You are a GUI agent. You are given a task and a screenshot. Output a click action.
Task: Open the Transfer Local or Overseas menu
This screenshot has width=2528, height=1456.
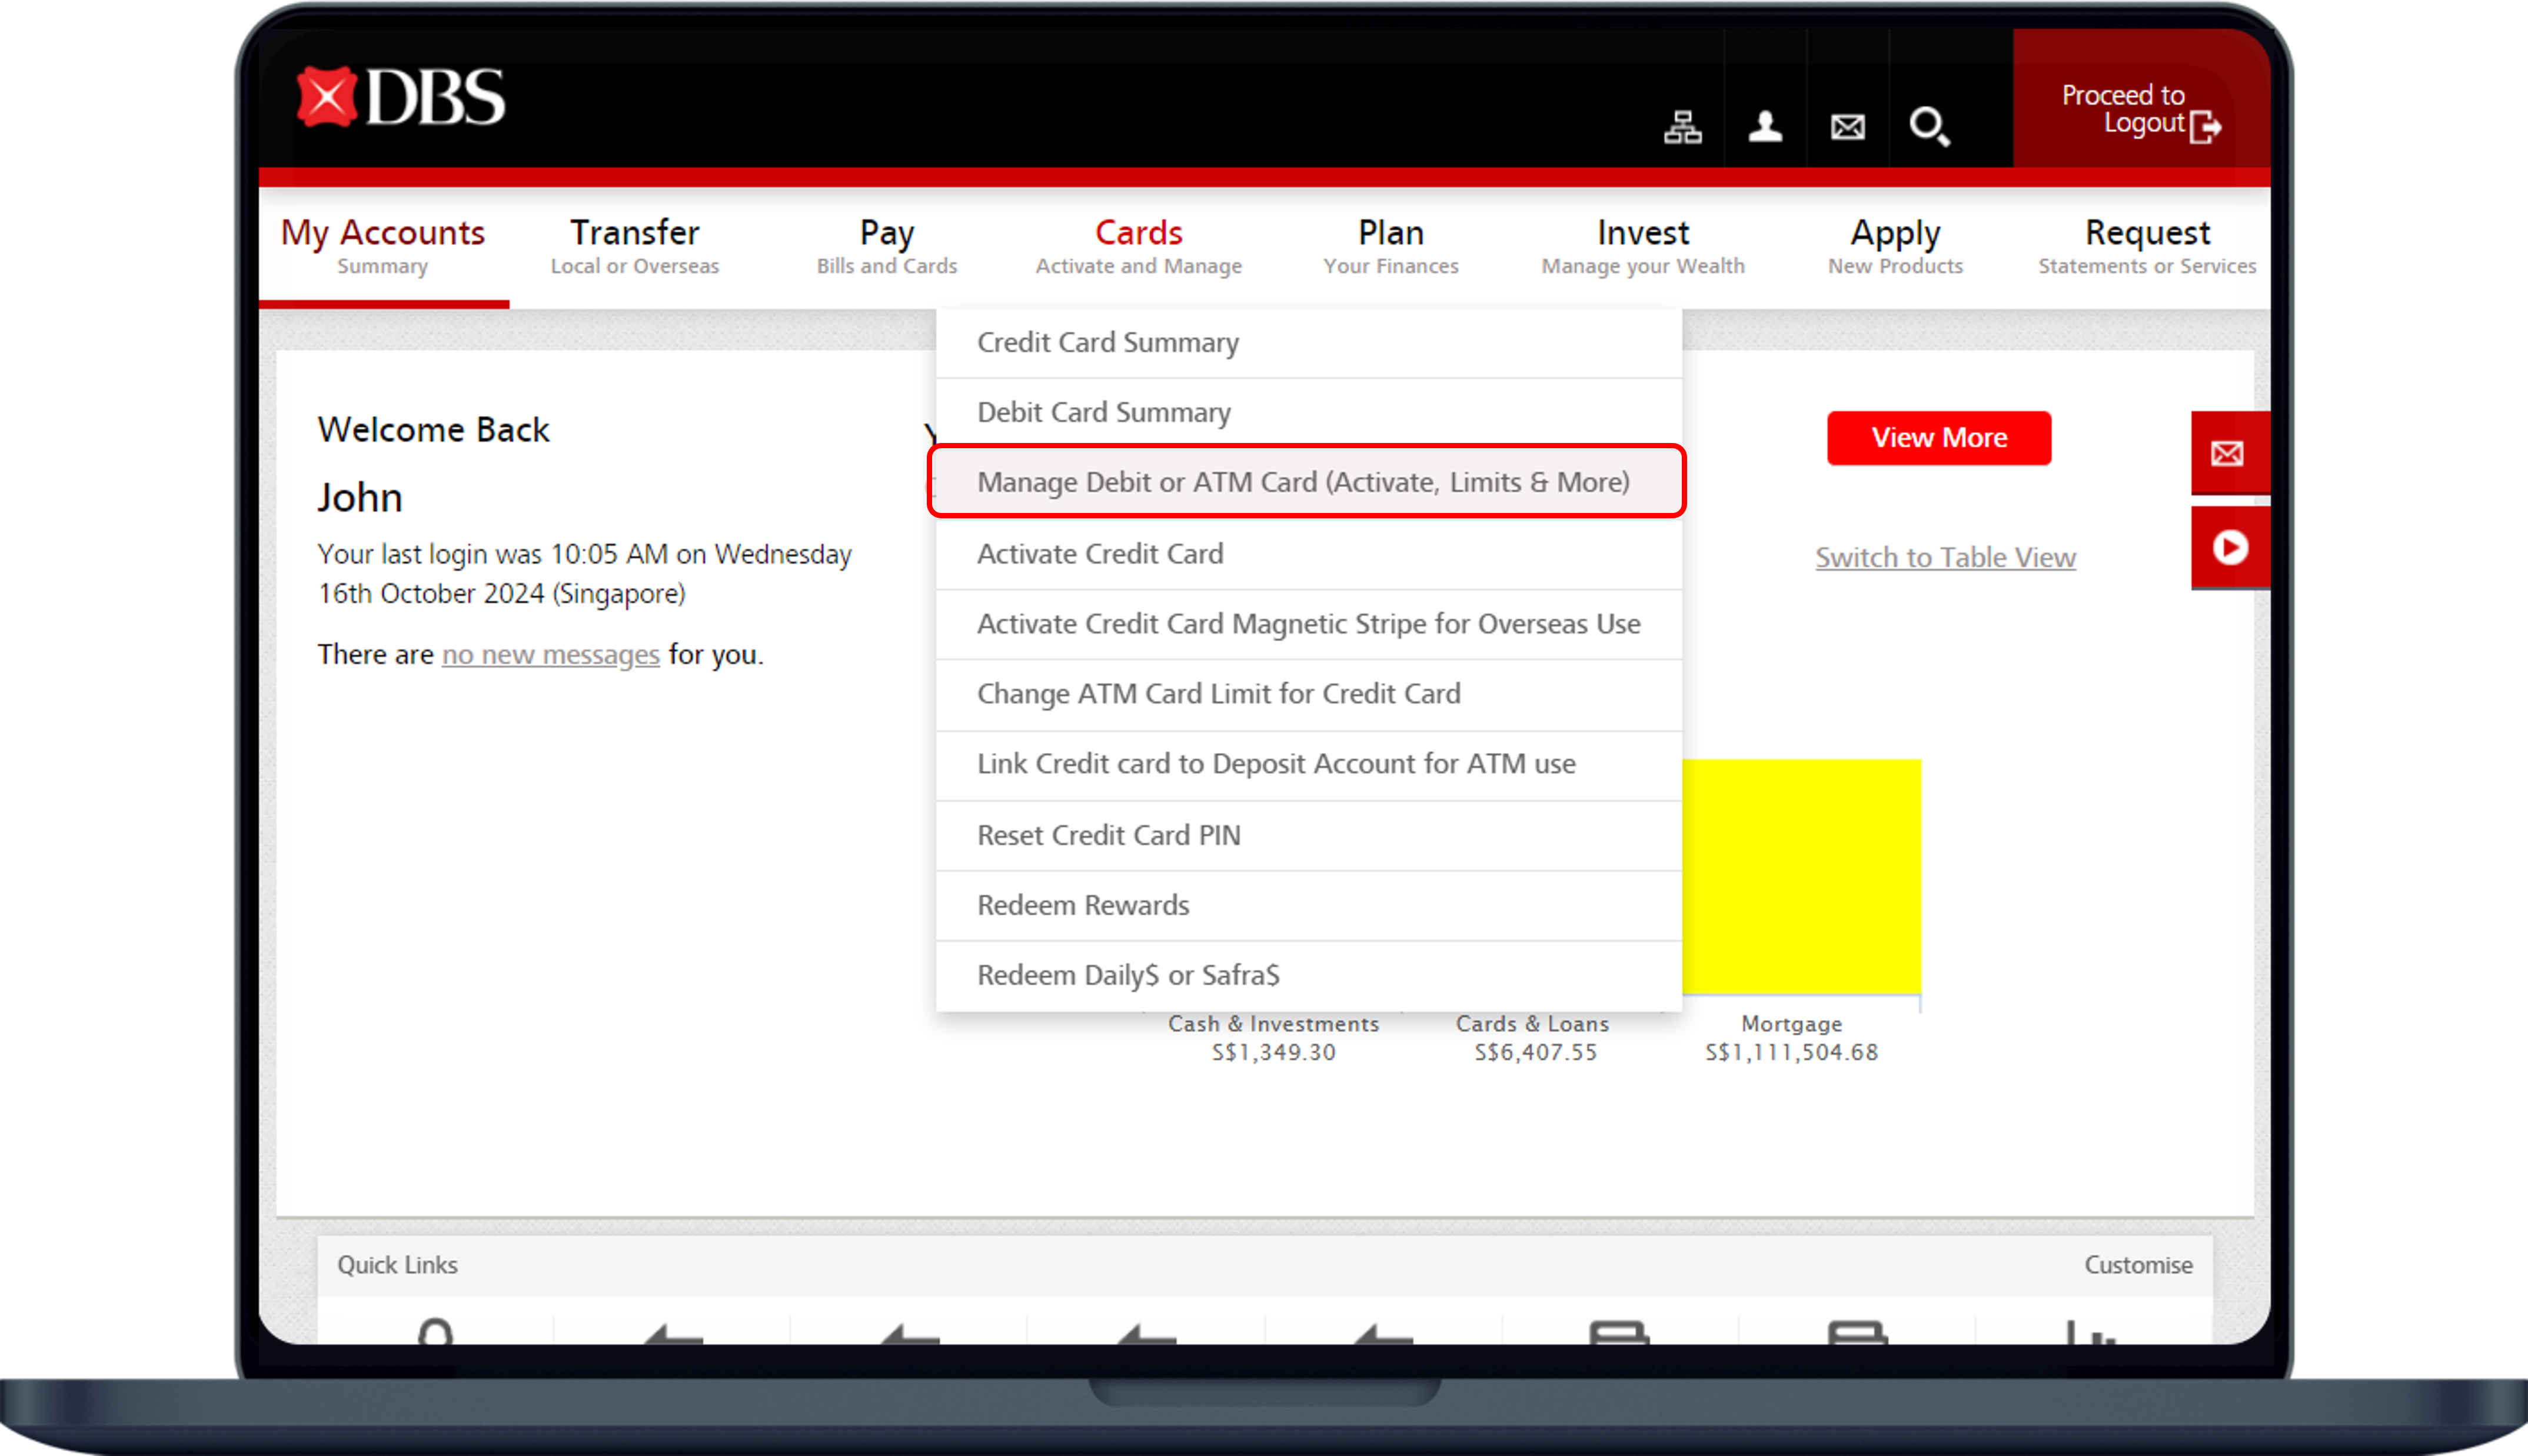coord(634,246)
